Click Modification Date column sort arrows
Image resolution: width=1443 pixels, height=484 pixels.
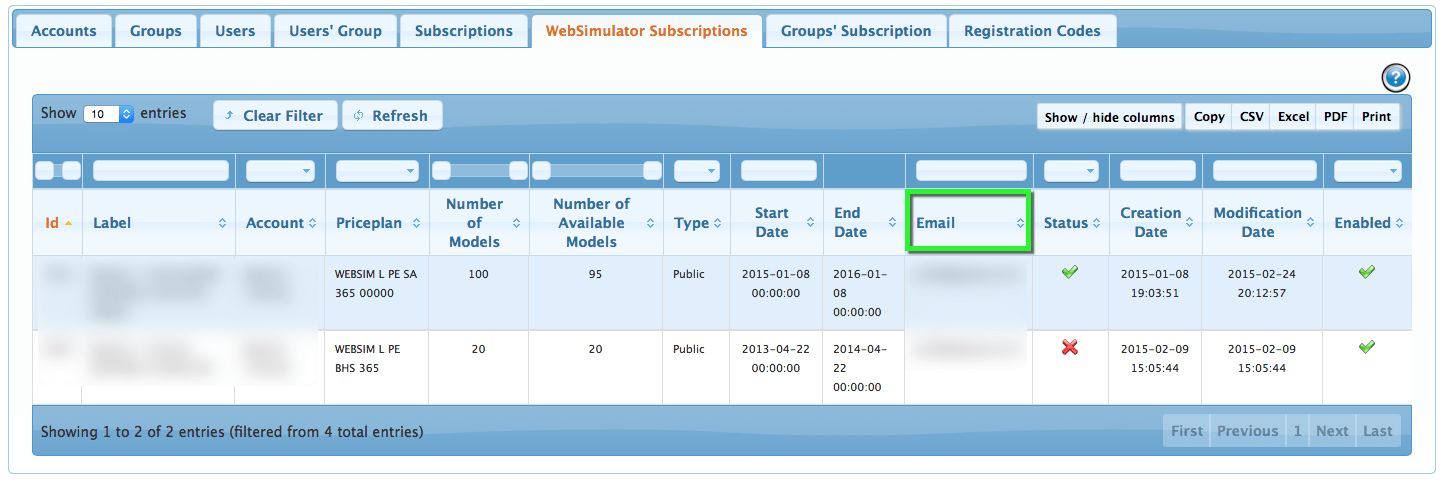(x=1310, y=223)
